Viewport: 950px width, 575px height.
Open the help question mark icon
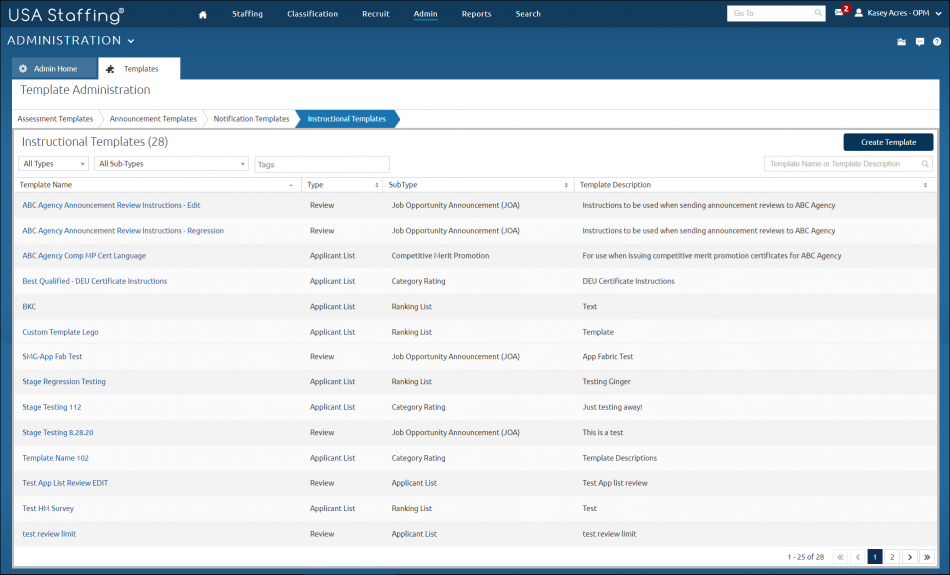click(x=937, y=42)
